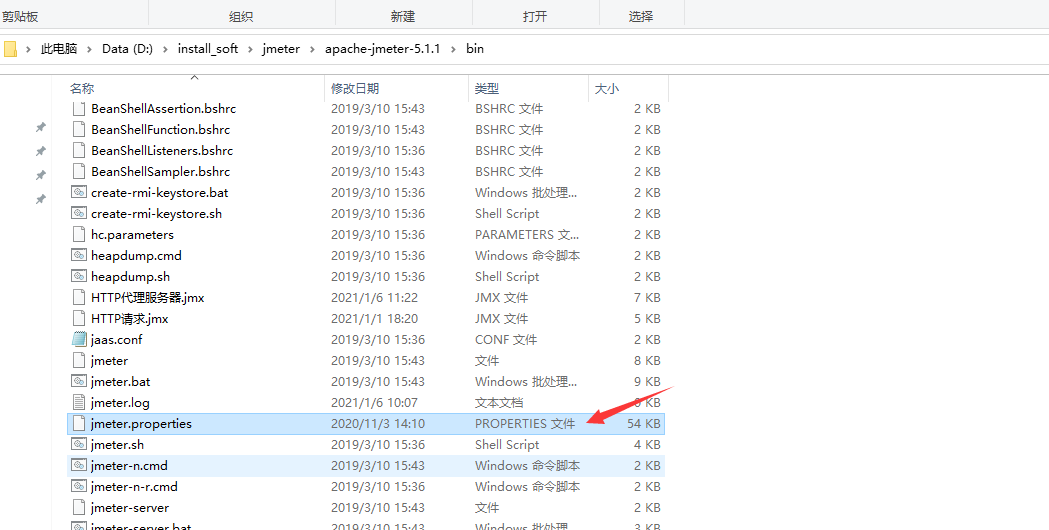Click the create-rmi-keystore.bat batch icon
This screenshot has width=1049, height=530.
tap(79, 193)
